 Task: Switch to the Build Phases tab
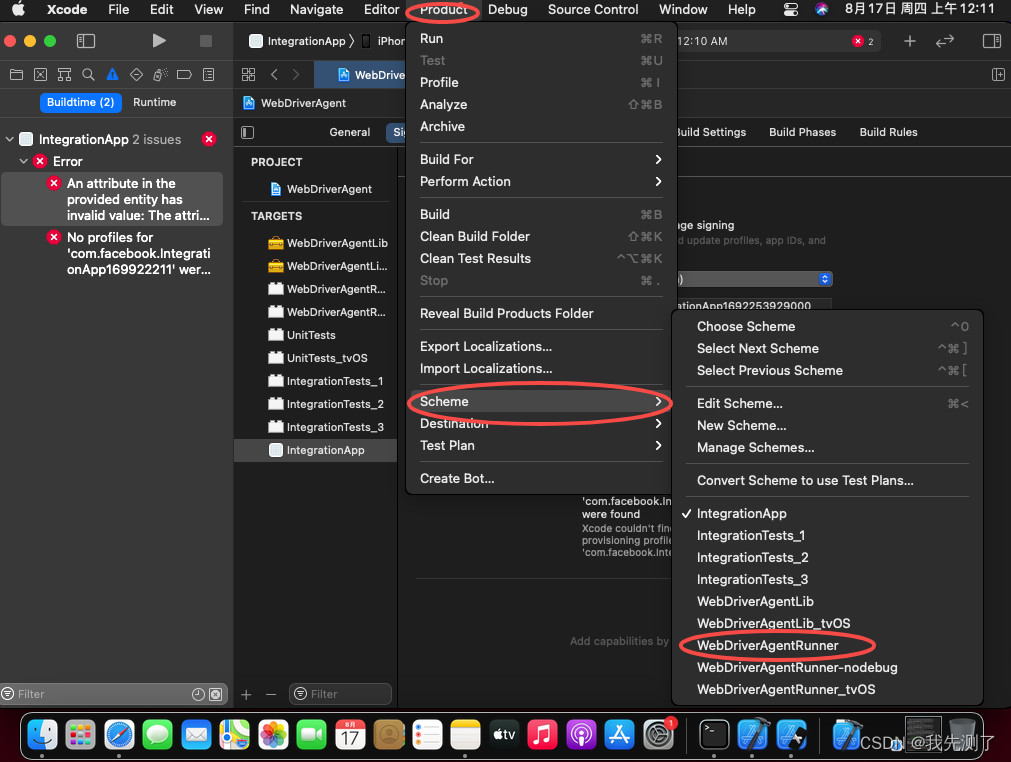pos(802,131)
